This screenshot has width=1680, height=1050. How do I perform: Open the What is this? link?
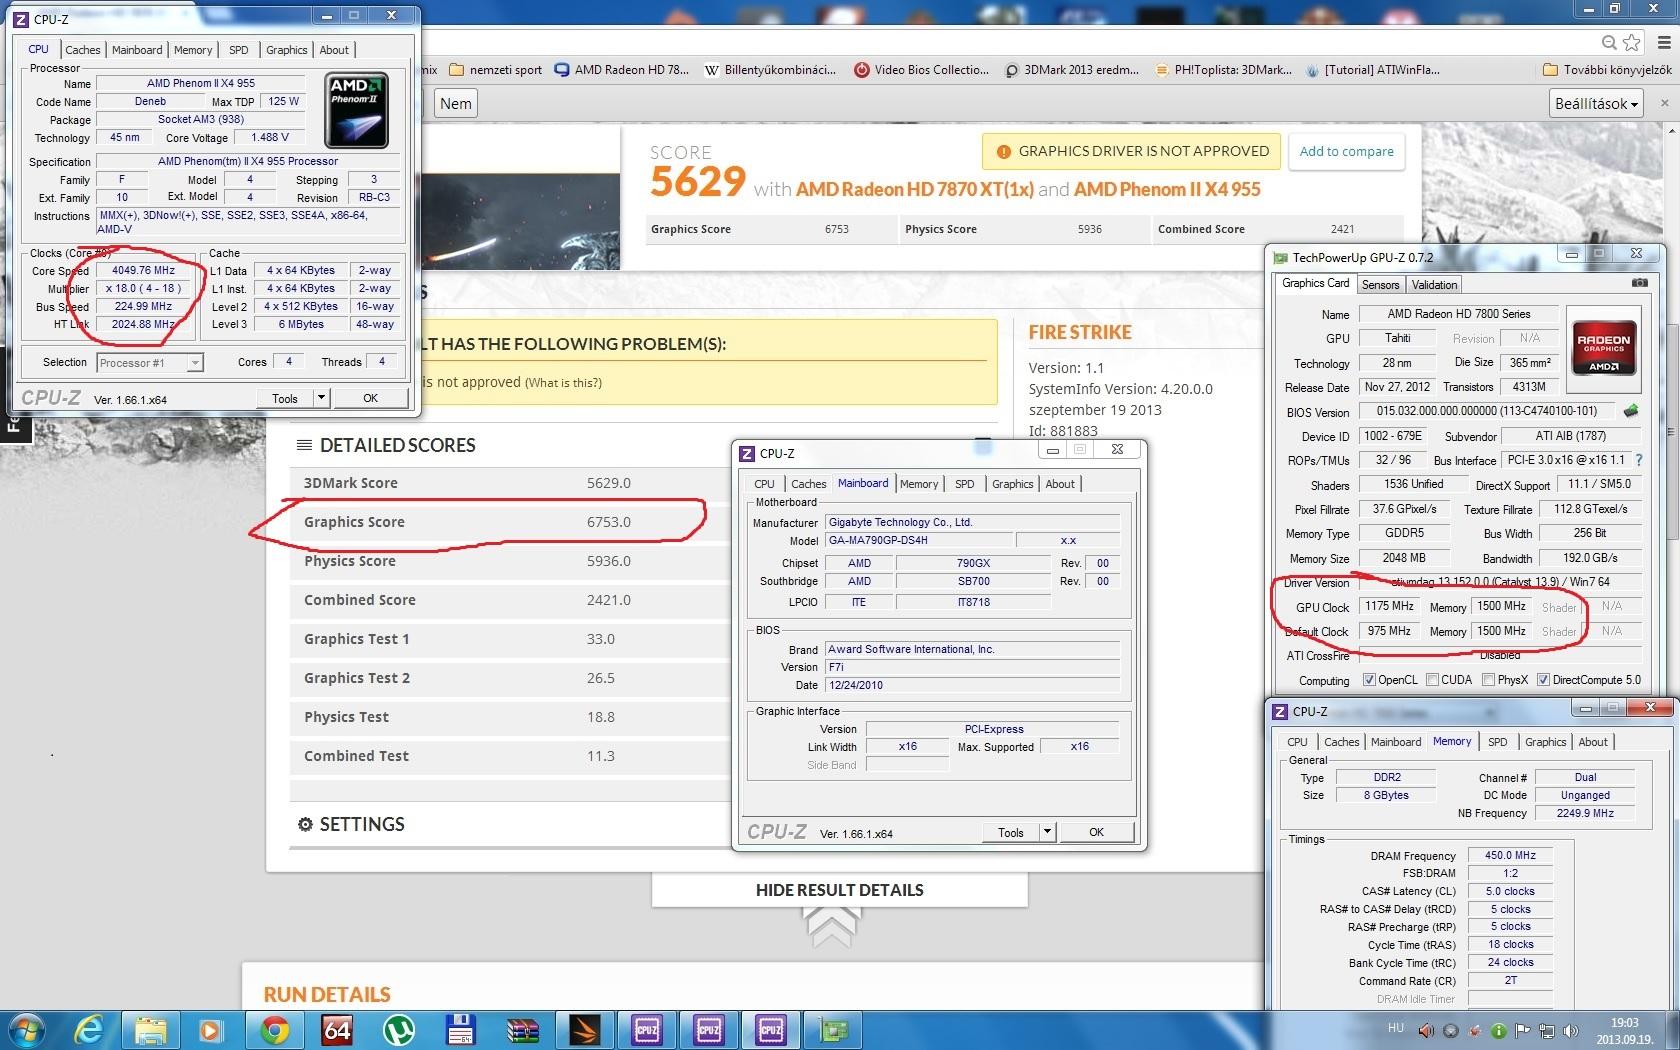pos(563,383)
